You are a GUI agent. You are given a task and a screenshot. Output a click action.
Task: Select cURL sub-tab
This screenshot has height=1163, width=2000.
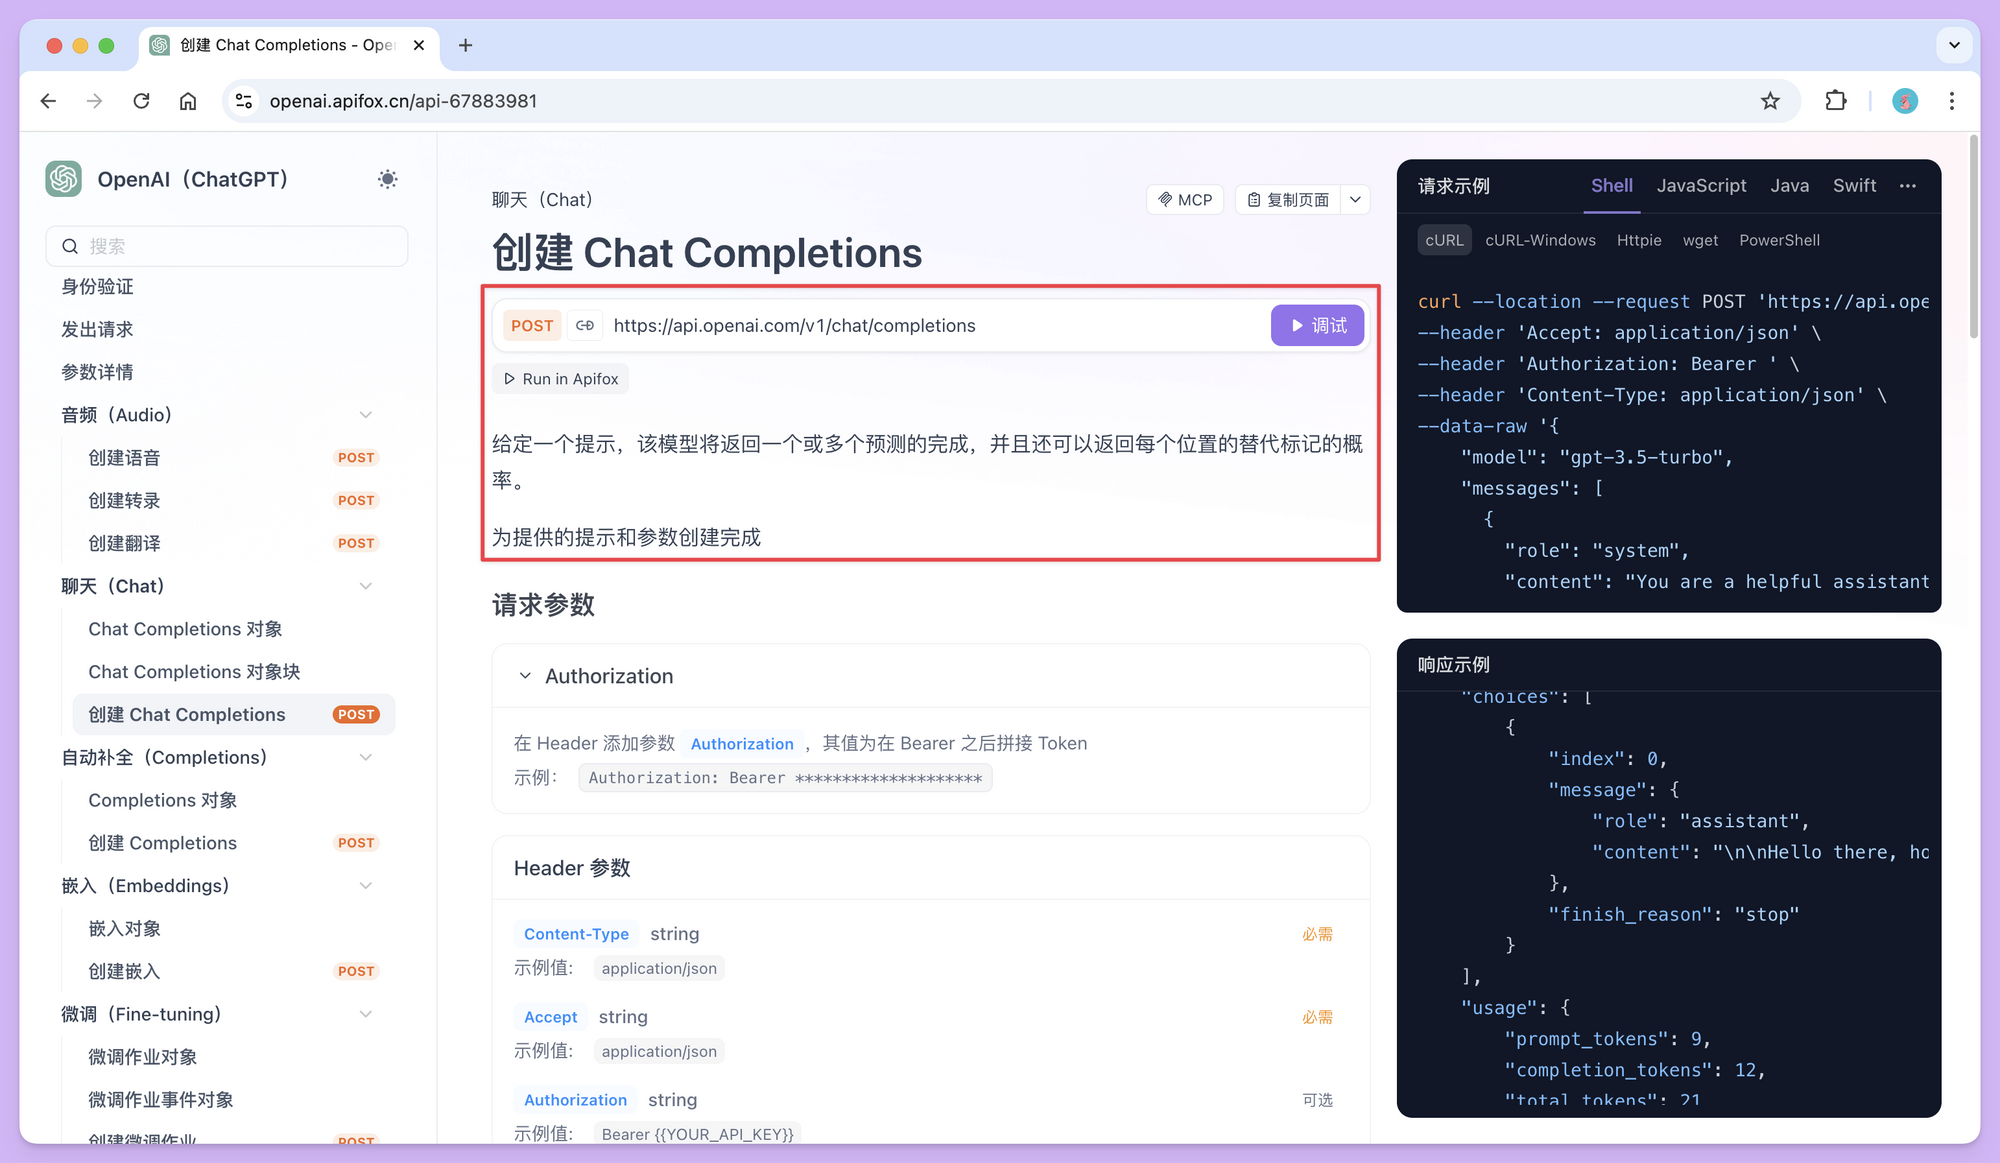[1444, 240]
